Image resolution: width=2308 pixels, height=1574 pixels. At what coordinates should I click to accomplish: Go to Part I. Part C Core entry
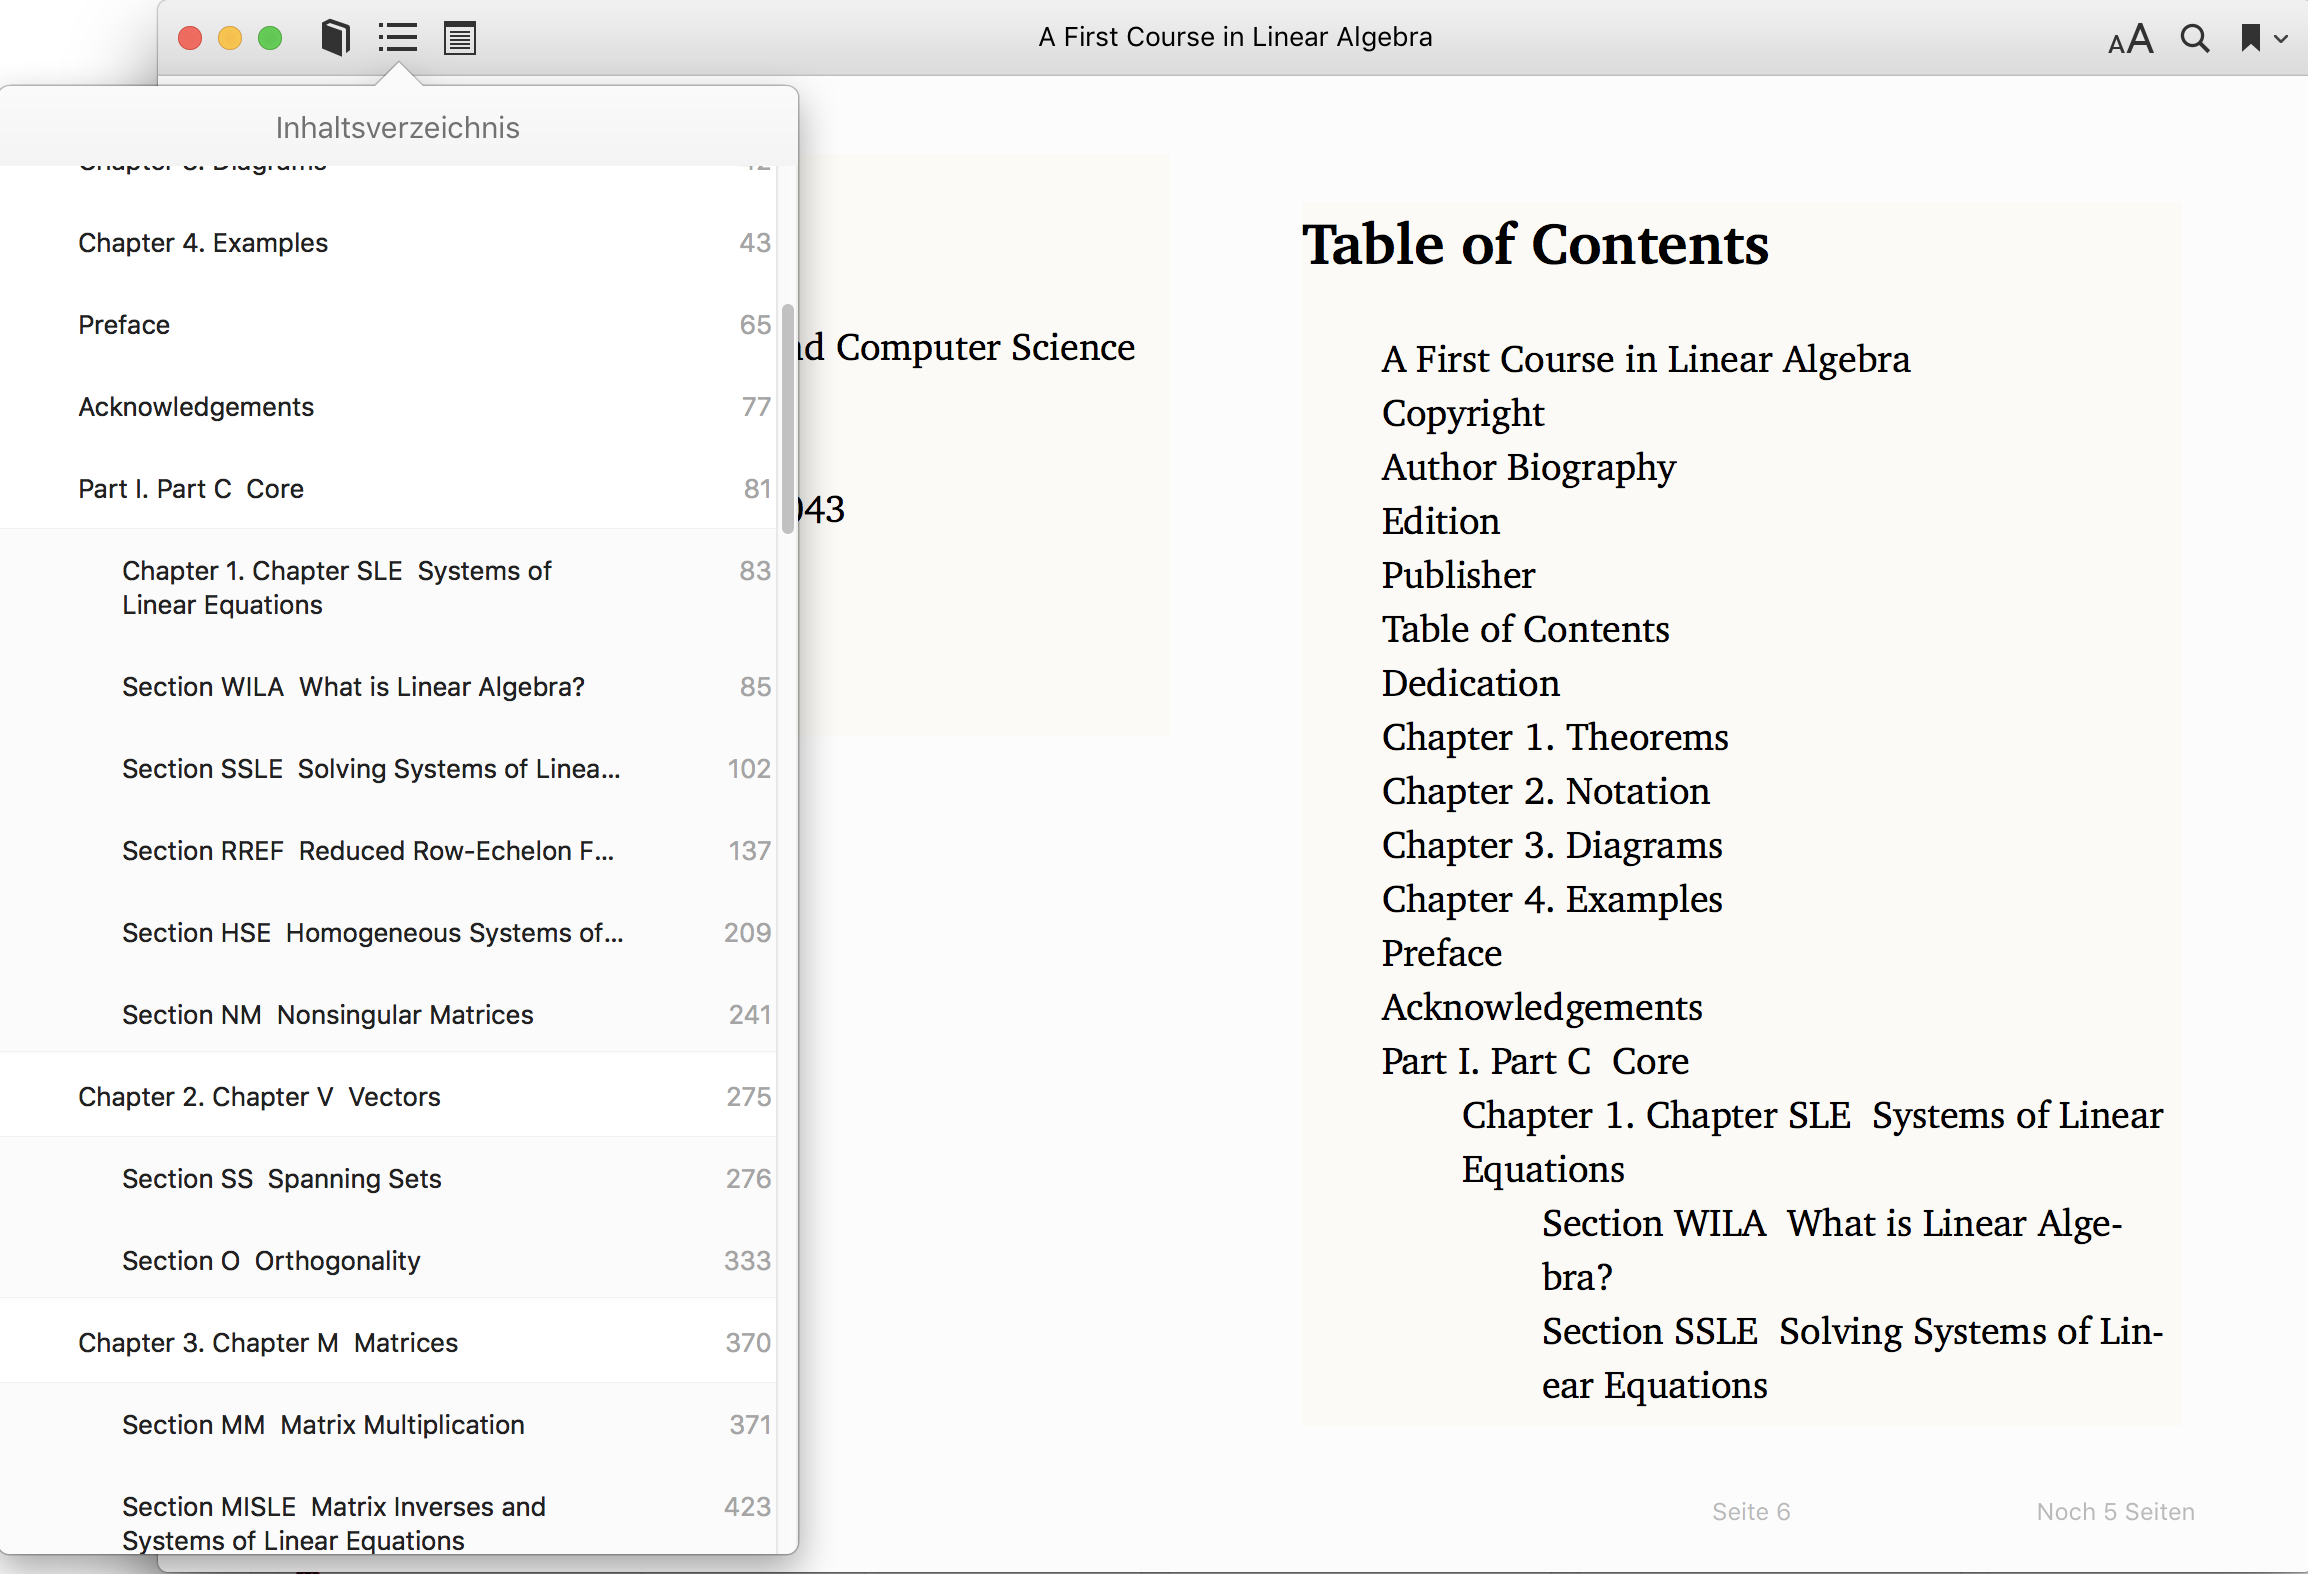[x=191, y=489]
